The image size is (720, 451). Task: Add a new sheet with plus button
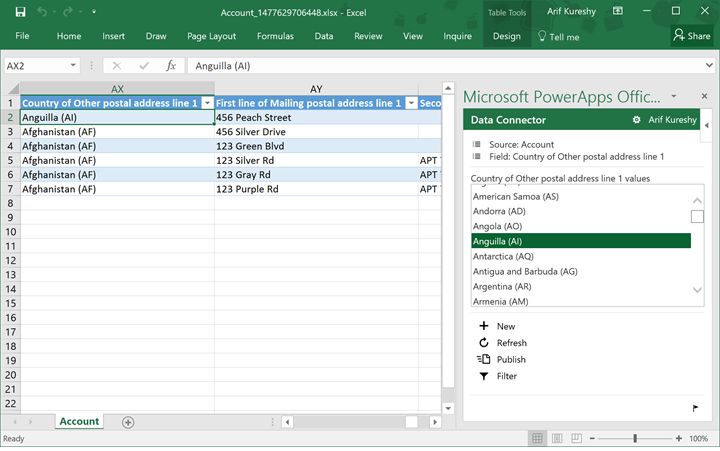128,422
